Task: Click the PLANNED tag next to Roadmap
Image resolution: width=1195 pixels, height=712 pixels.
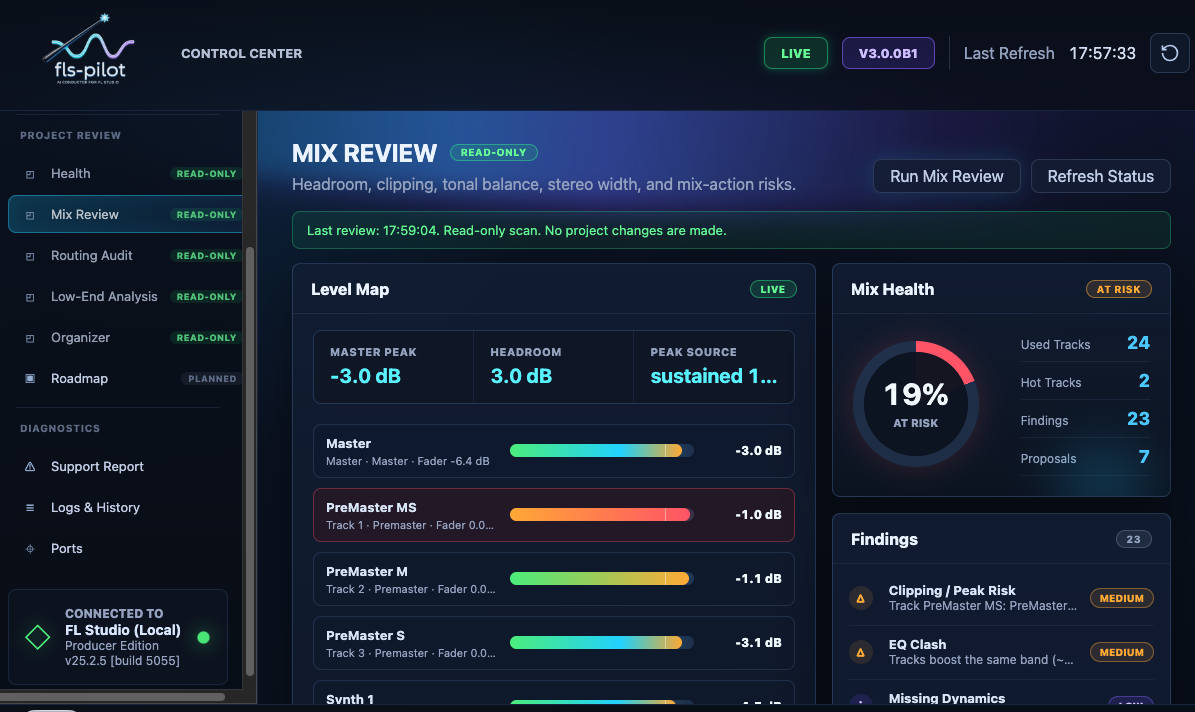Action: coord(212,379)
